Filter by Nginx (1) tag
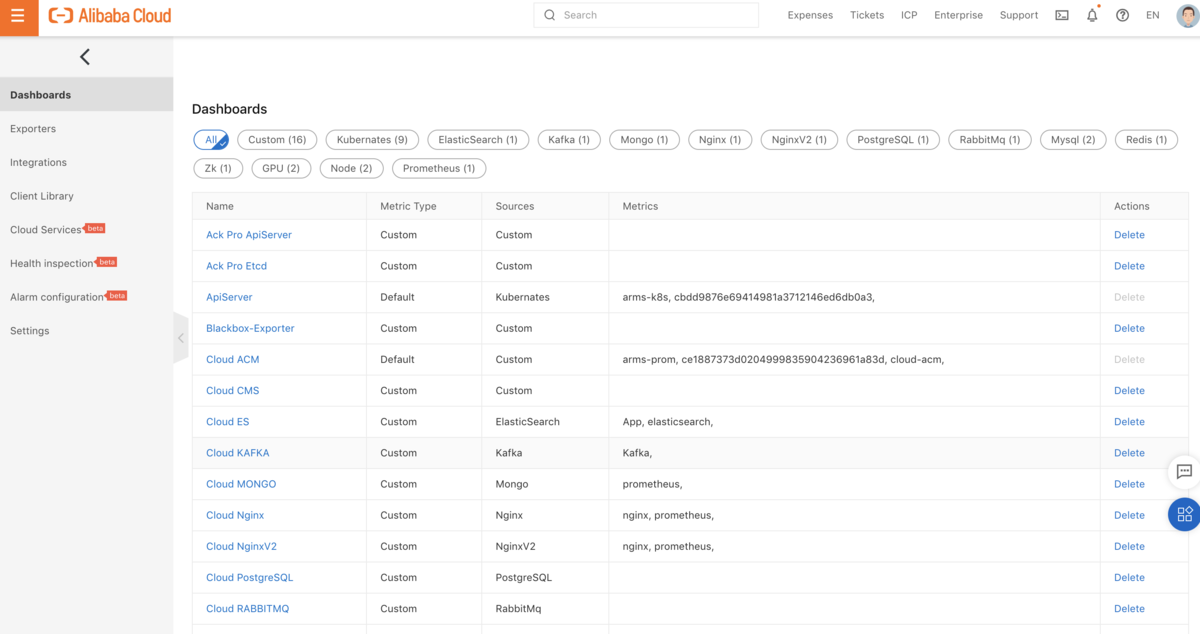The height and width of the screenshot is (634, 1200). [x=720, y=140]
